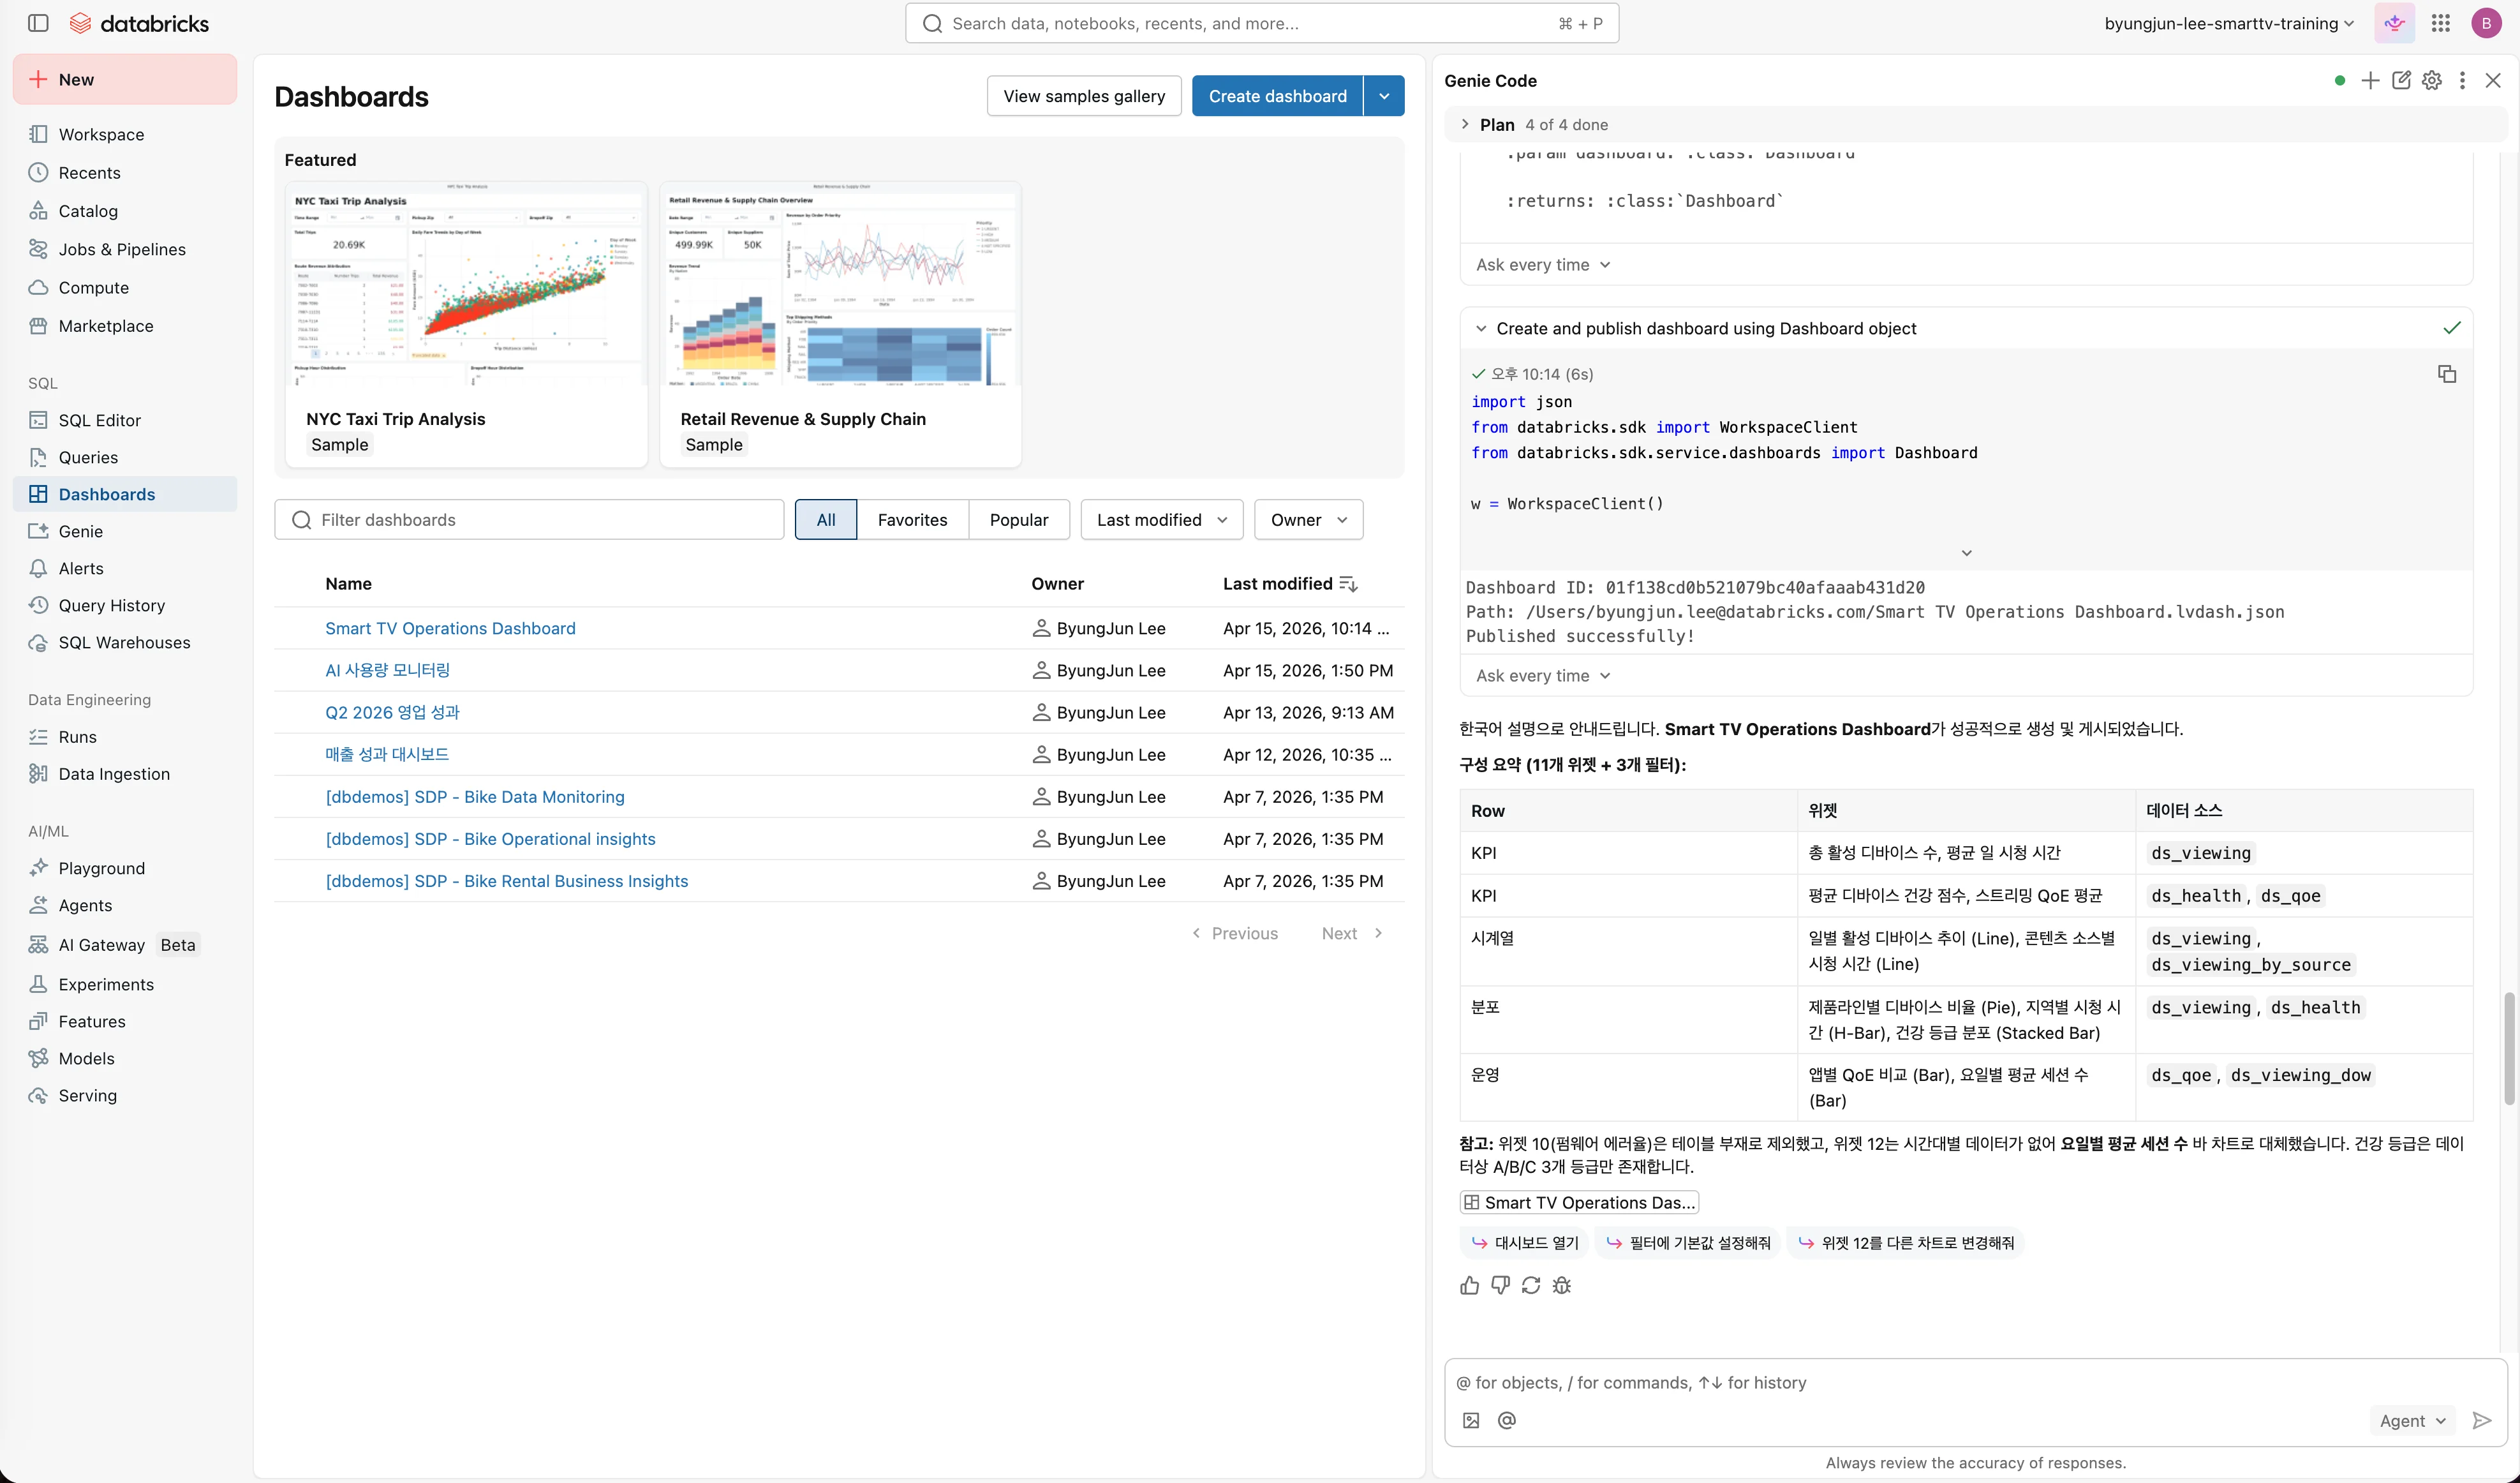
Task: Open Genie in the sidebar
Action: [x=125, y=531]
